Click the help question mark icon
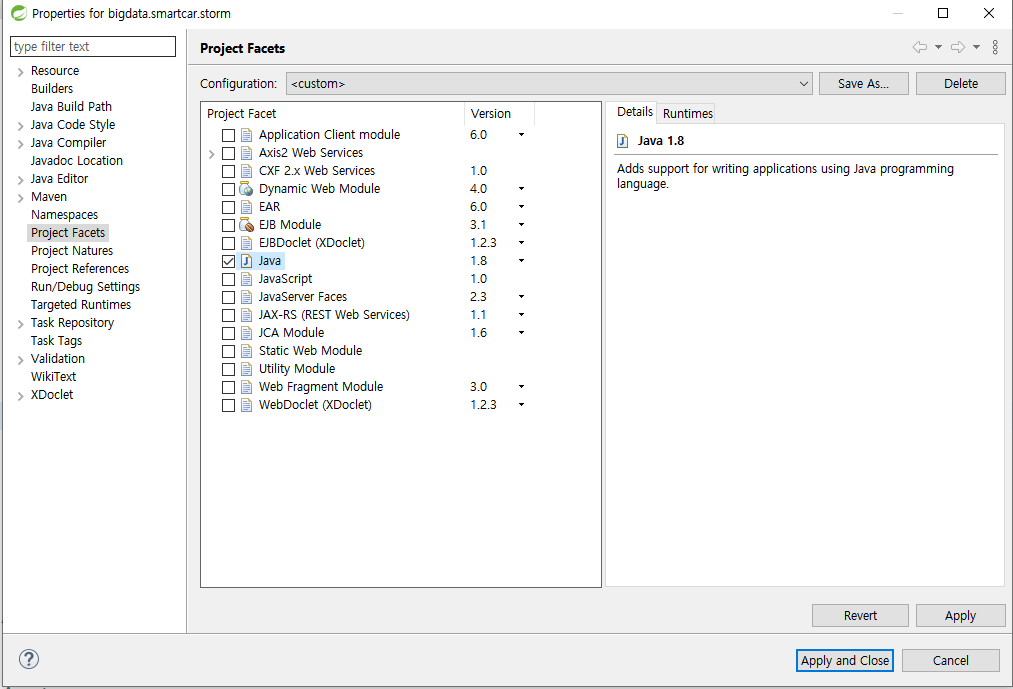1013x689 pixels. [29, 659]
